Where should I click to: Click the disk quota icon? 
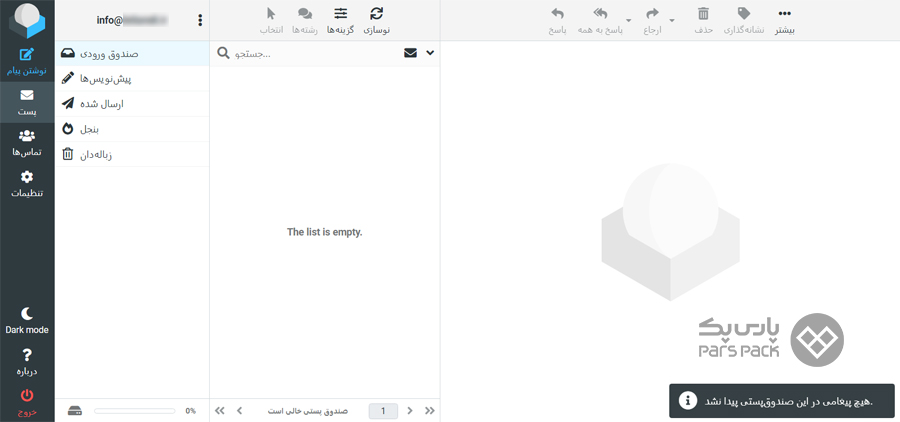point(75,411)
